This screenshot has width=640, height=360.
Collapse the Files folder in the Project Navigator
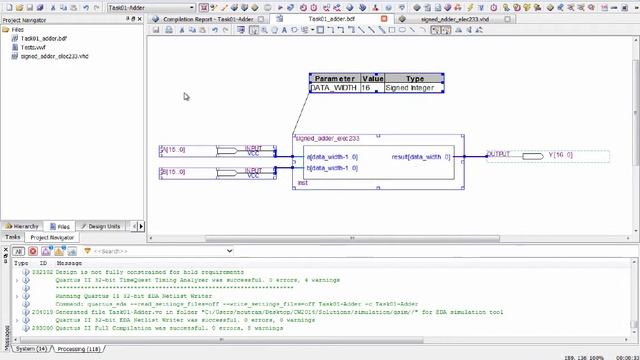[6, 29]
